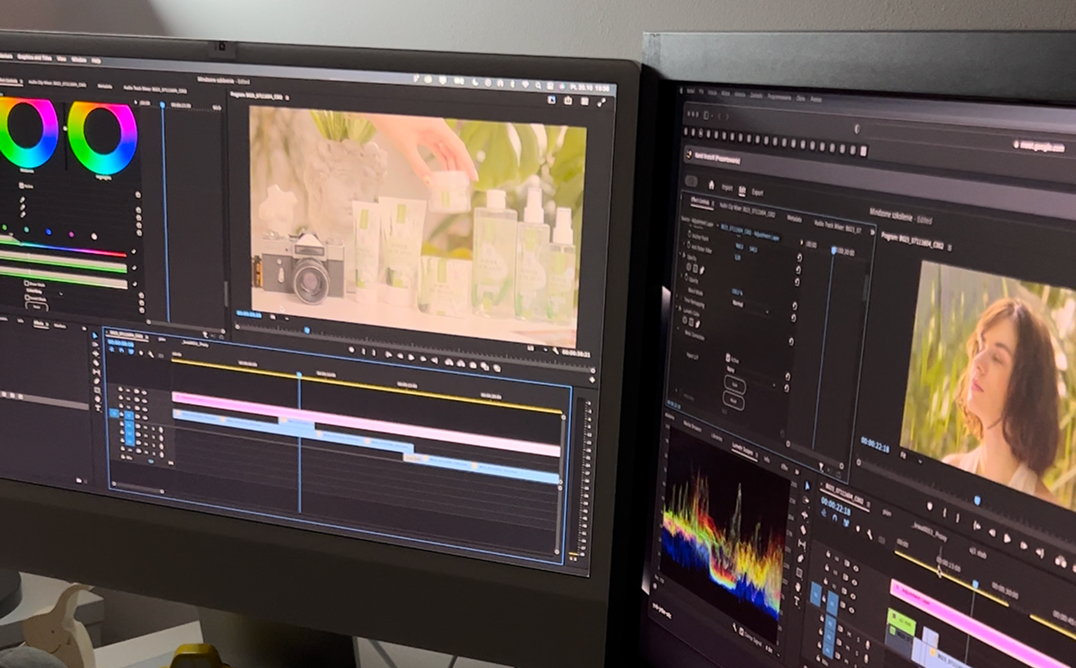Click the rainbow Hue range slider
1076x668 pixels.
[x=63, y=246]
